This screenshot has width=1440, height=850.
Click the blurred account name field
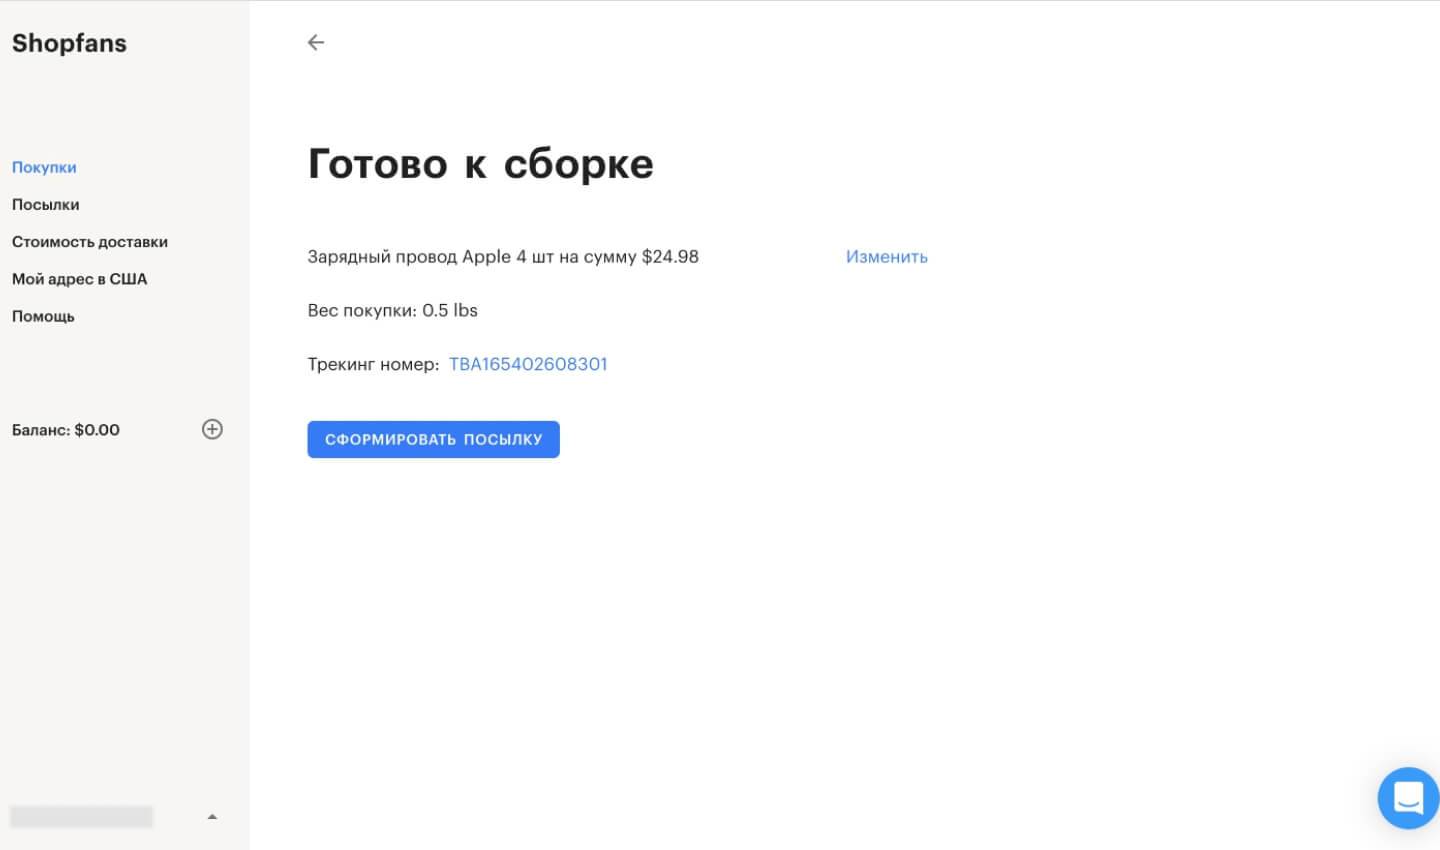tap(82, 817)
